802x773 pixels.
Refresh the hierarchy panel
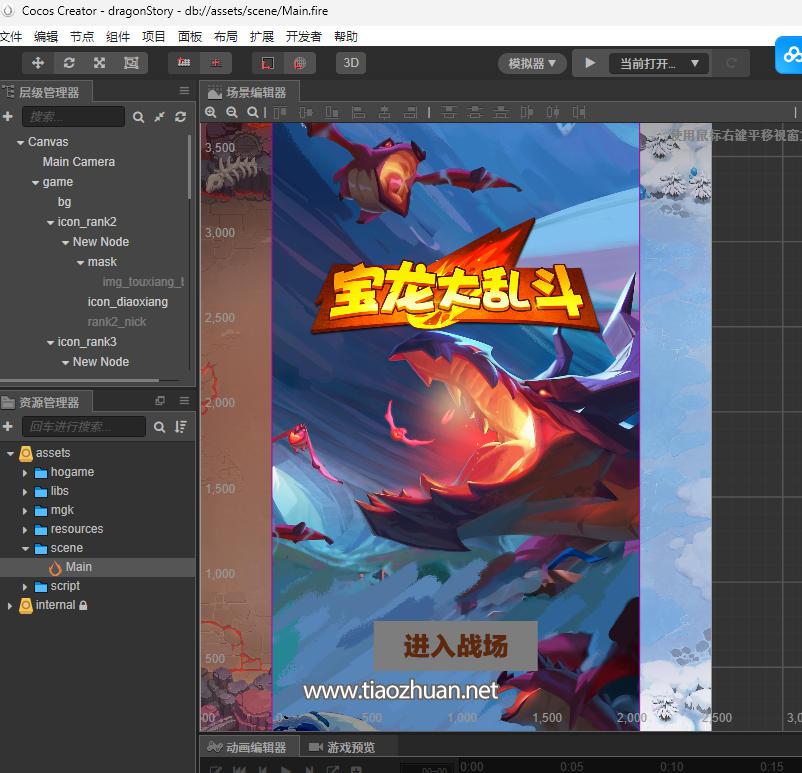point(180,117)
